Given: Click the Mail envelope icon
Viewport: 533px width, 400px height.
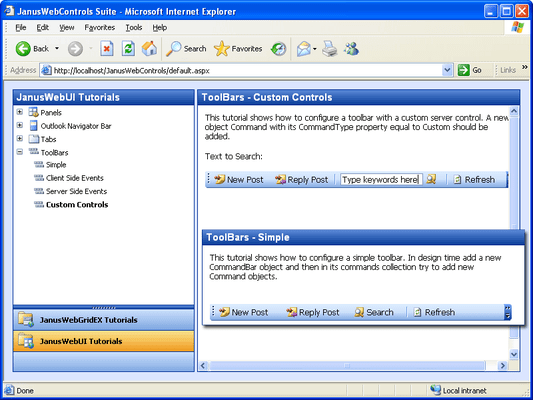Looking at the screenshot, I should tap(304, 49).
